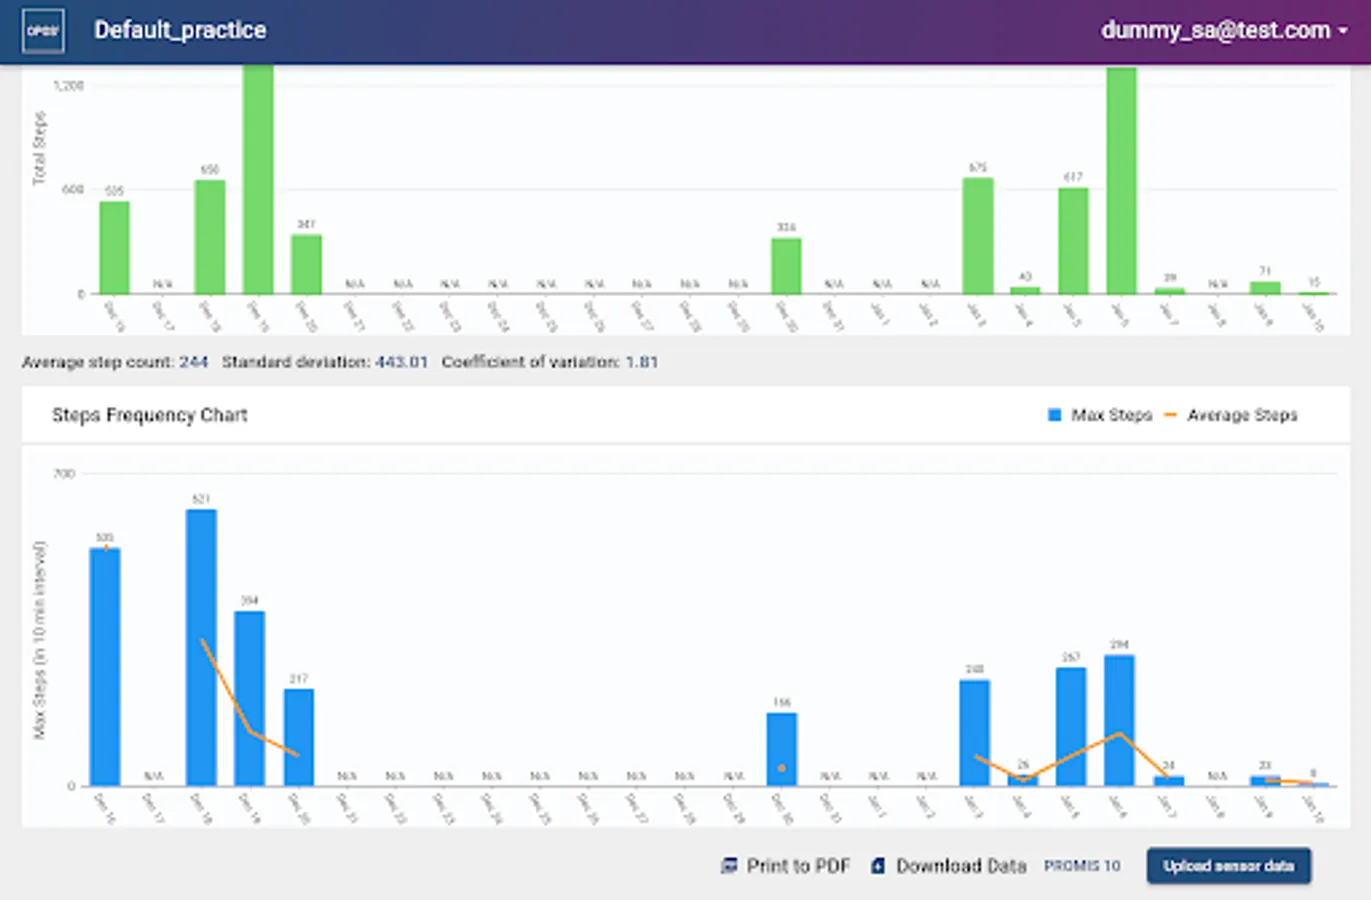
Task: Select the green bar labeled 650
Action: coord(210,237)
